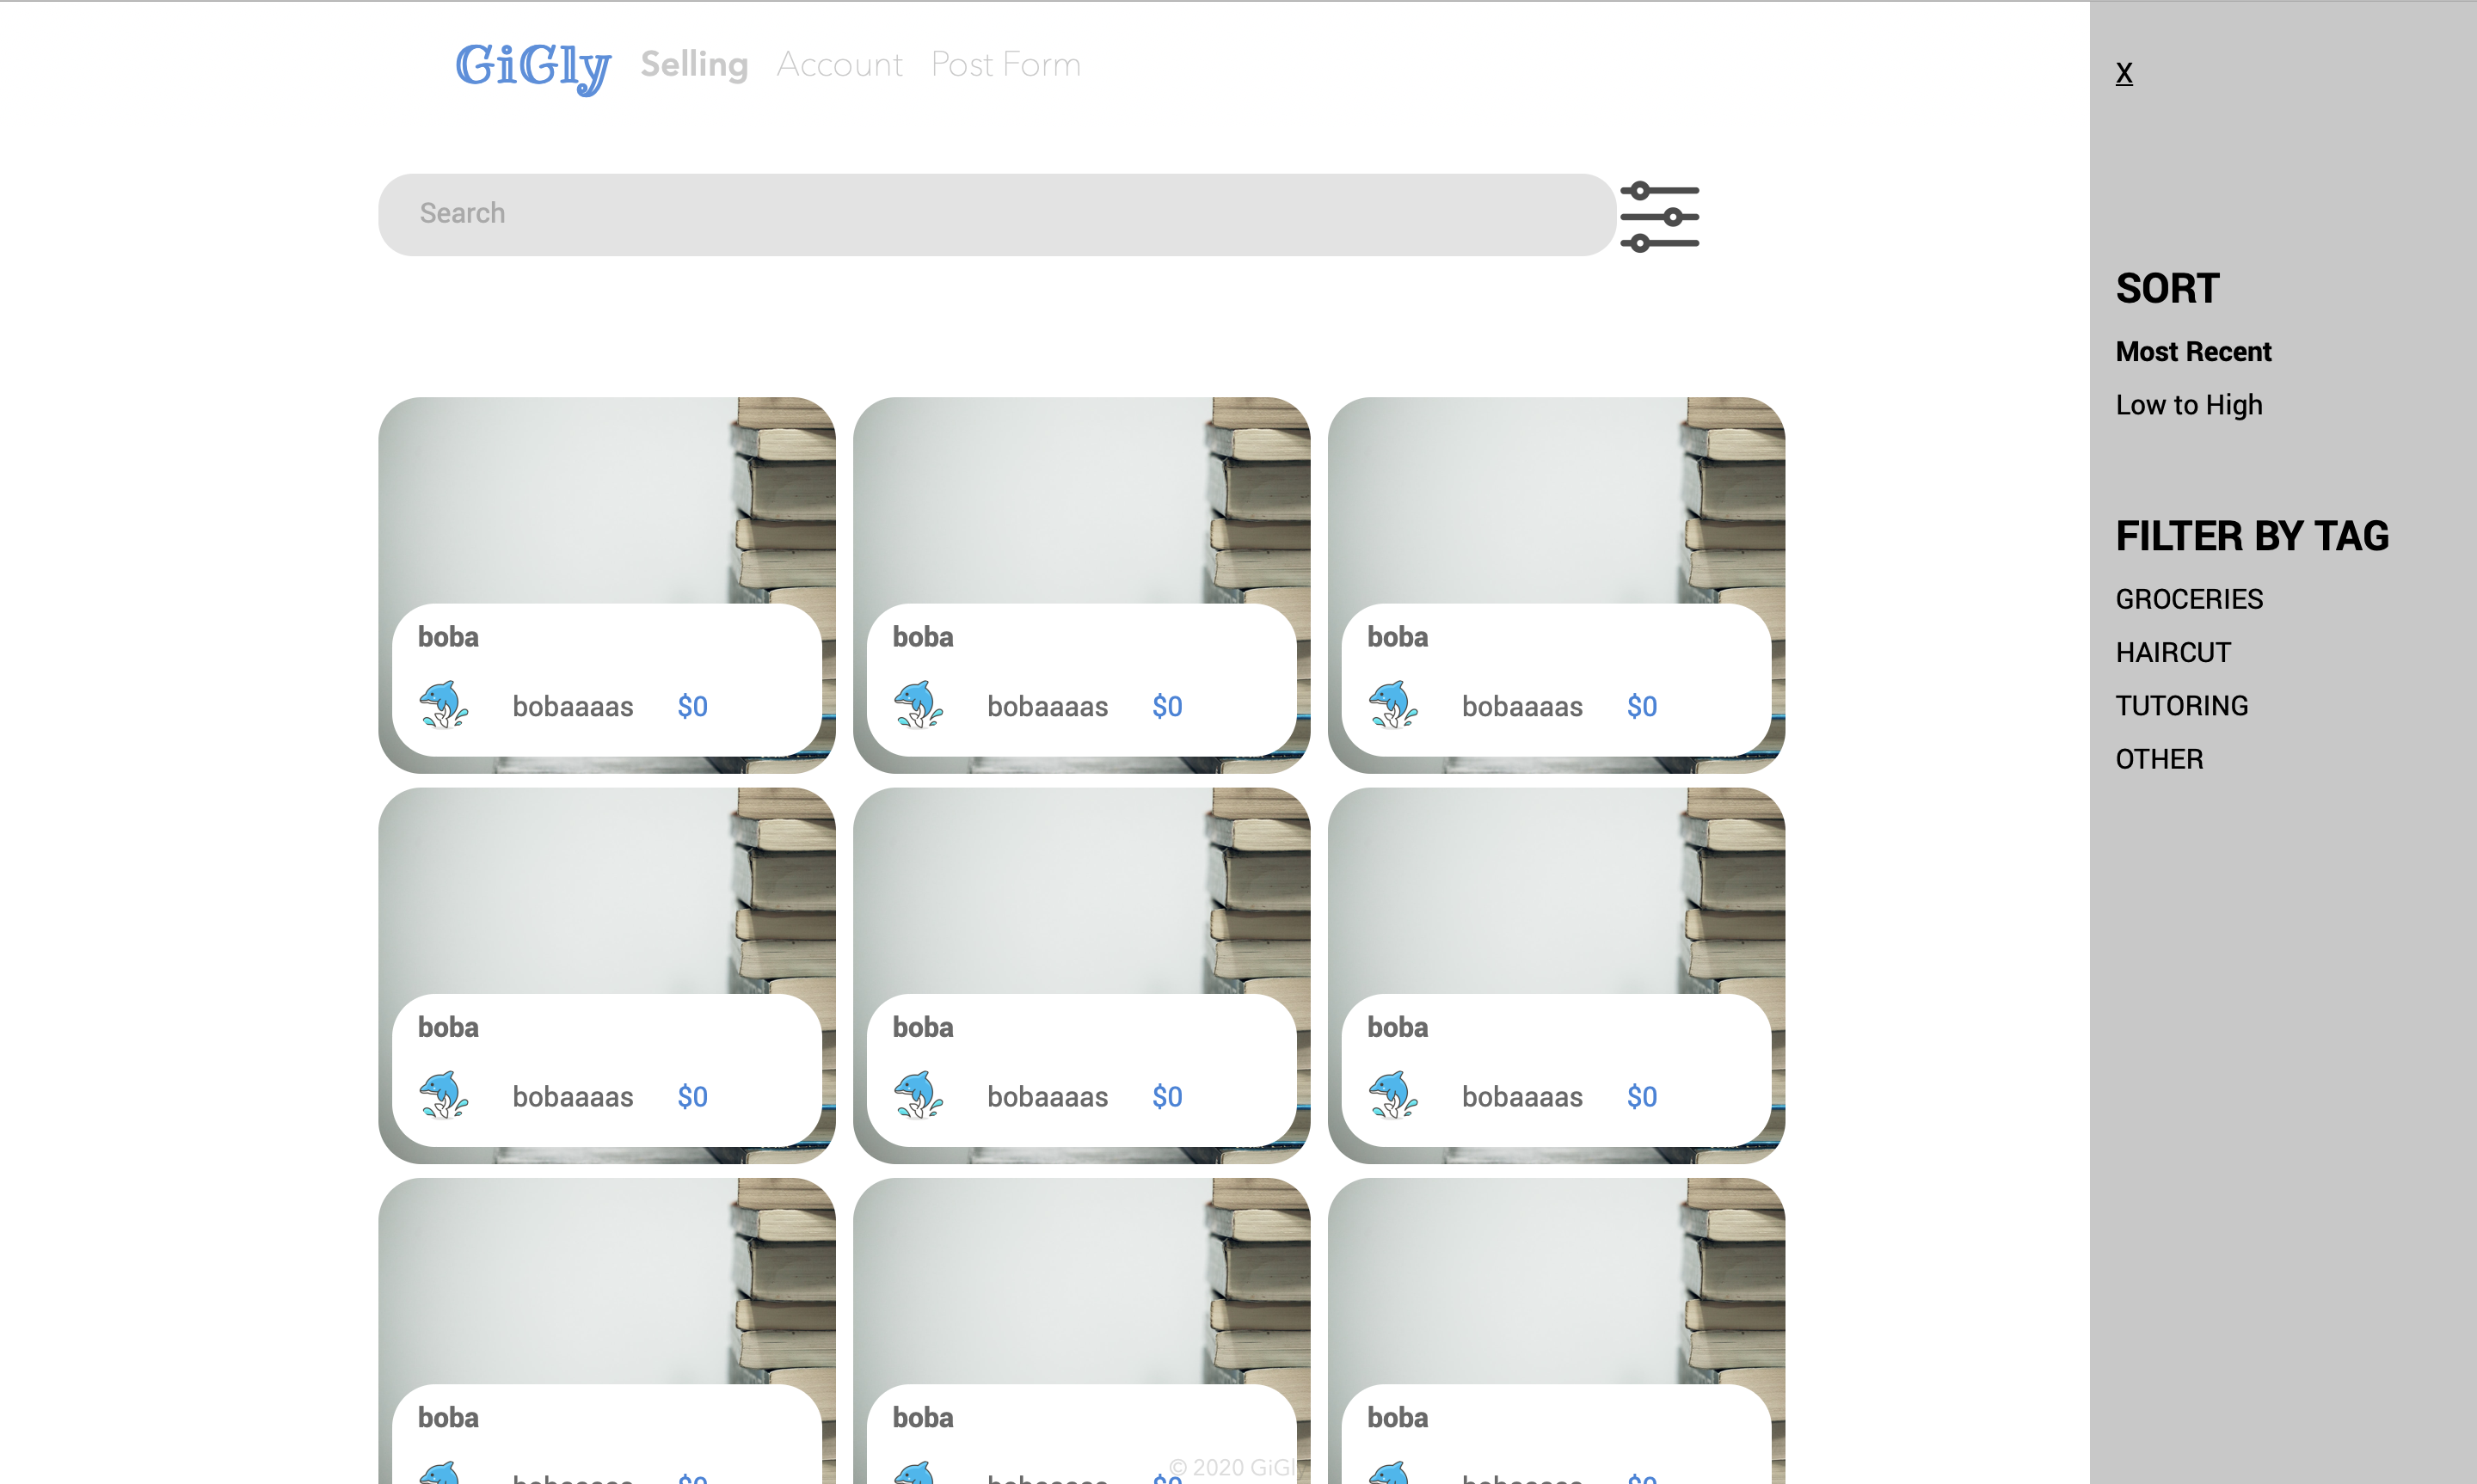
Task: Close the sort sidebar with X
Action: coord(2124,73)
